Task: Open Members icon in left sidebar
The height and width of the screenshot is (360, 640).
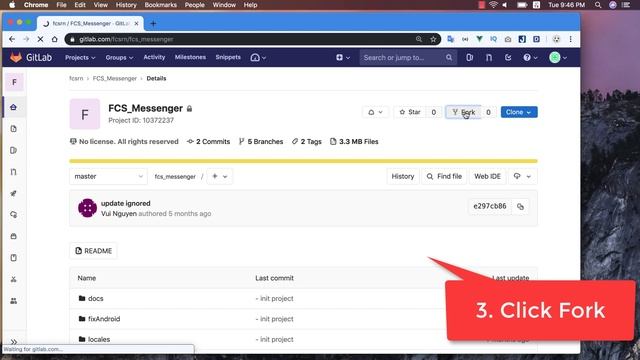Action: coord(13,301)
